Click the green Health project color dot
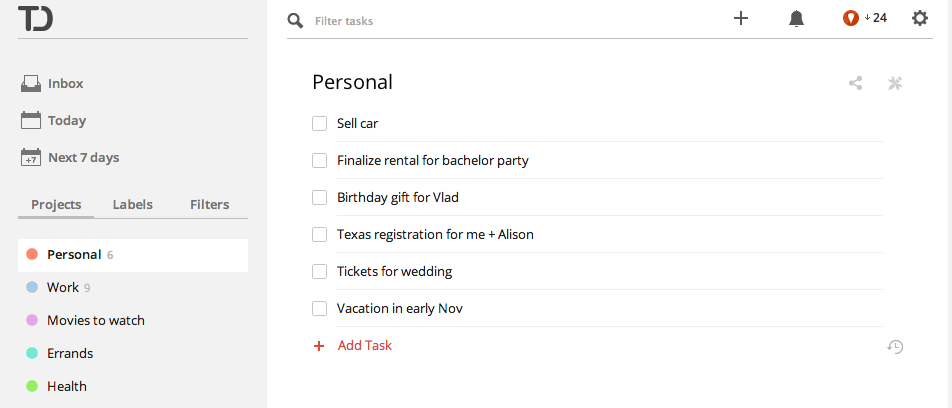The image size is (952, 408). click(32, 387)
